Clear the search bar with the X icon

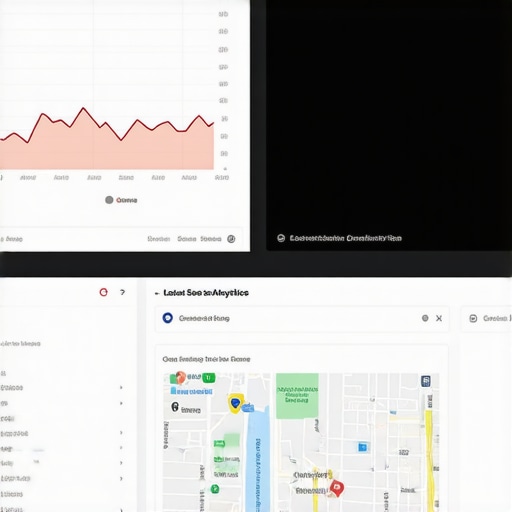(439, 318)
